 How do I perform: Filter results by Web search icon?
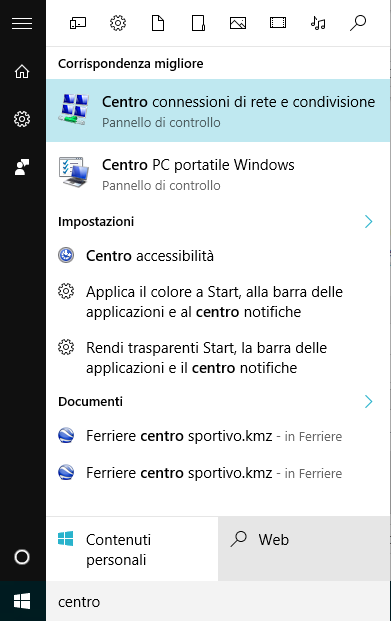click(x=358, y=23)
